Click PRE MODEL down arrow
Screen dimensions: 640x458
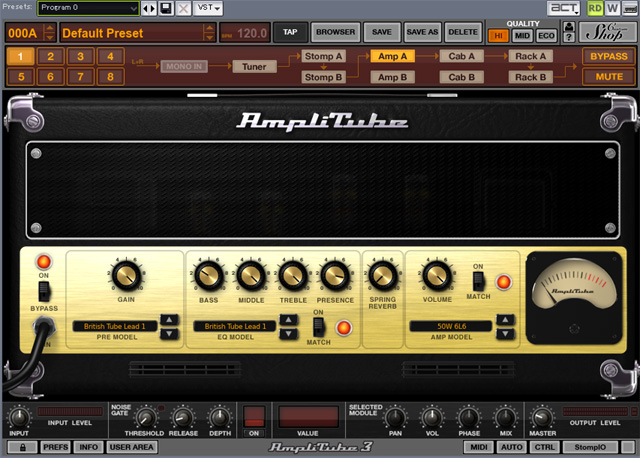pos(169,334)
